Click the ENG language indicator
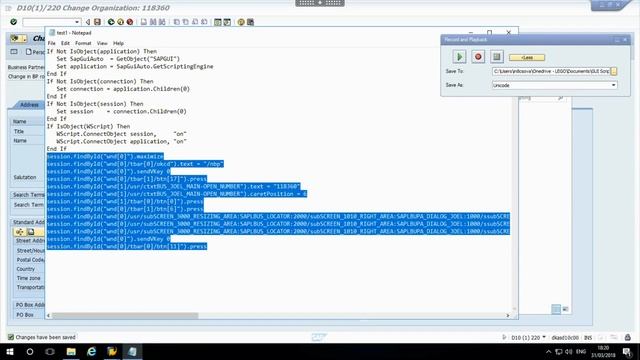Image resolution: width=640 pixels, height=360 pixels. [581, 351]
